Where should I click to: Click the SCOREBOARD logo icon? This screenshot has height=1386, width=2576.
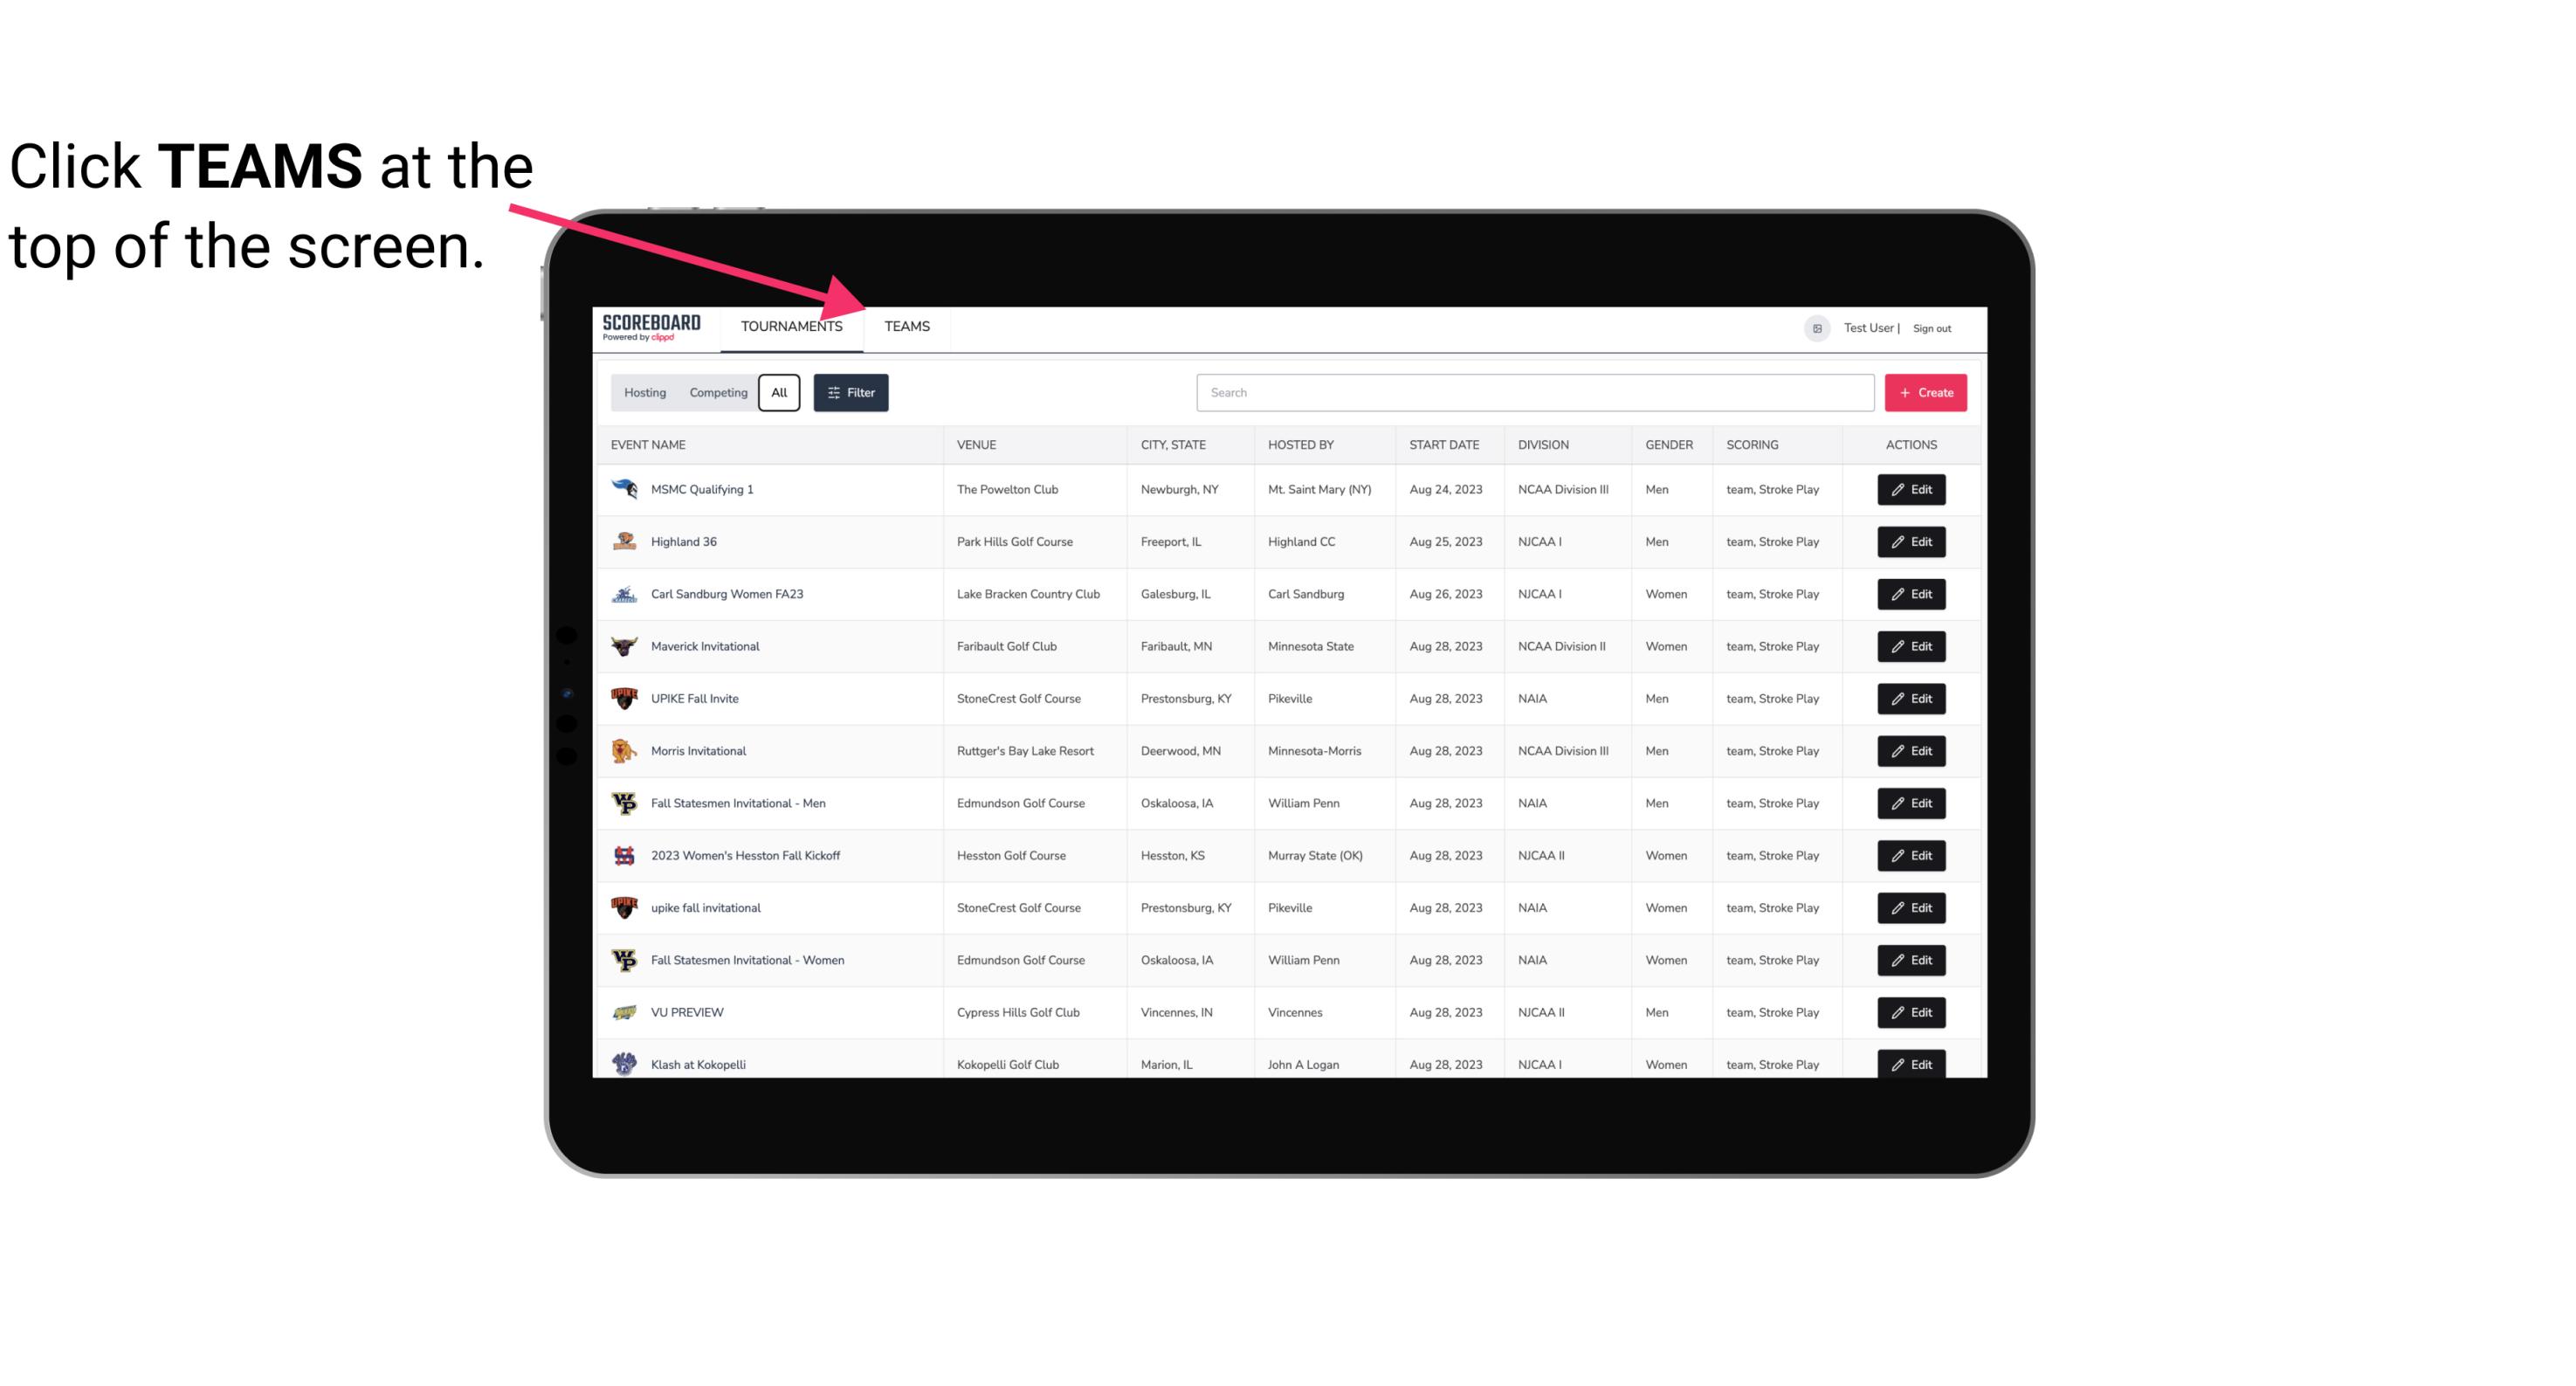pyautogui.click(x=650, y=328)
